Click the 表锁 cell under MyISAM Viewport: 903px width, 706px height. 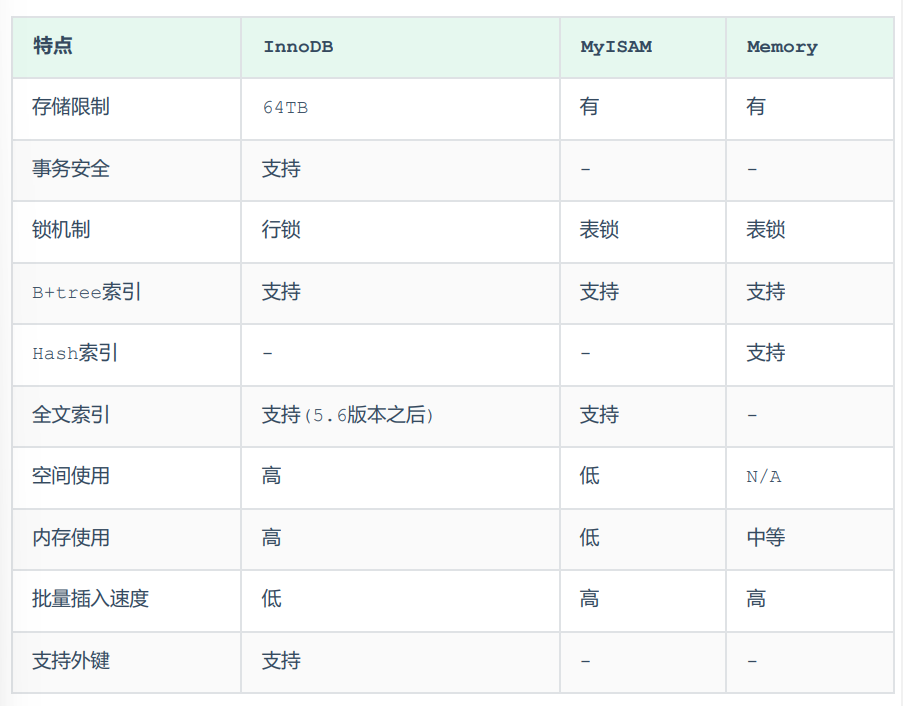tap(599, 230)
